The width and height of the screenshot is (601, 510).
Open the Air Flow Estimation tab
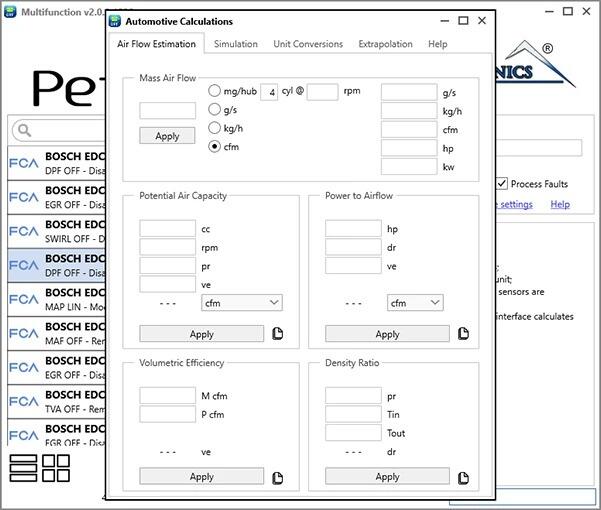(156, 44)
